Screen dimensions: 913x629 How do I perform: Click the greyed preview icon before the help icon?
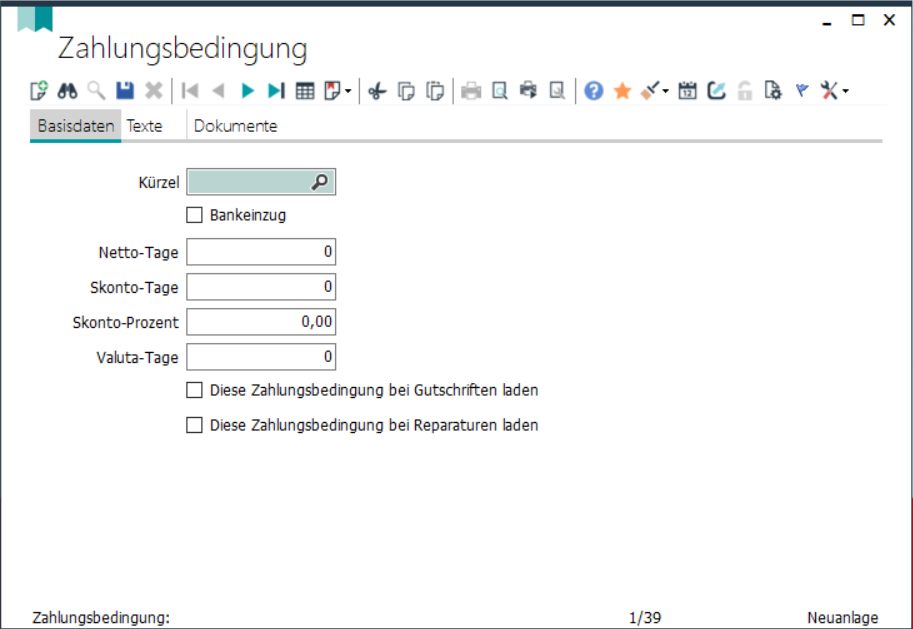tap(557, 91)
